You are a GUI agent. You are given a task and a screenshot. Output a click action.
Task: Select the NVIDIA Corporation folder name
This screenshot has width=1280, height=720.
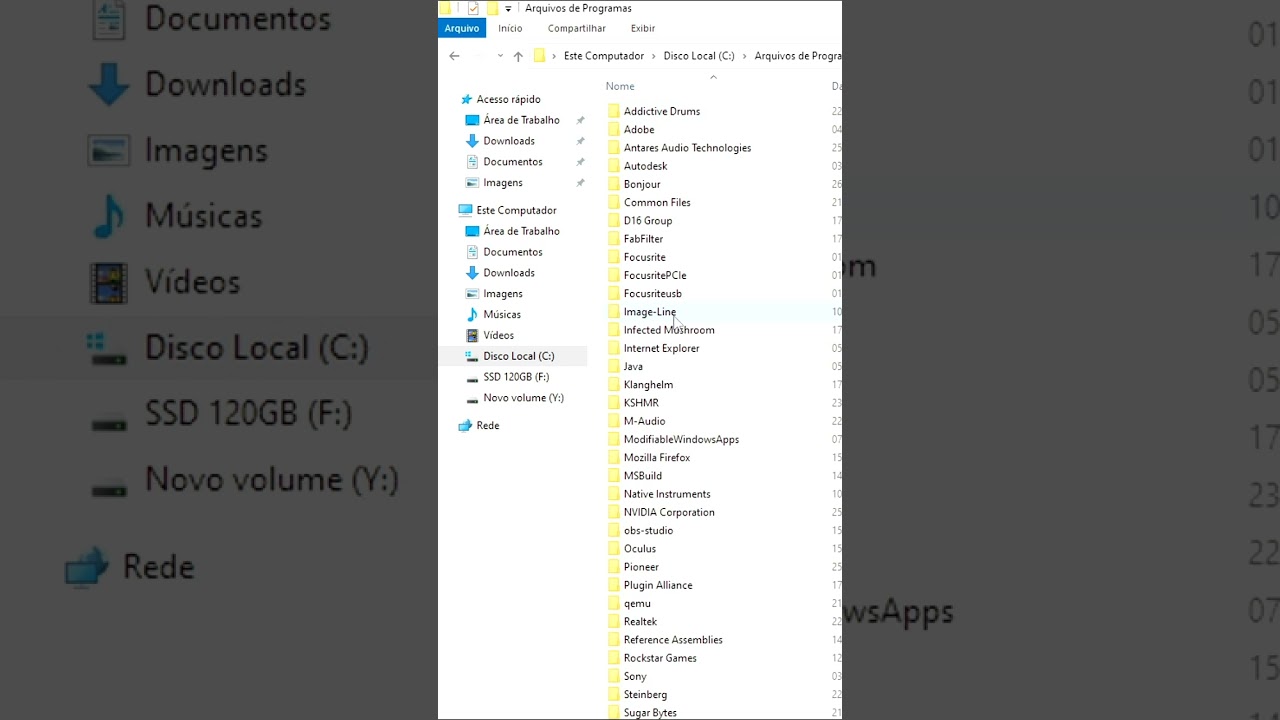point(669,512)
